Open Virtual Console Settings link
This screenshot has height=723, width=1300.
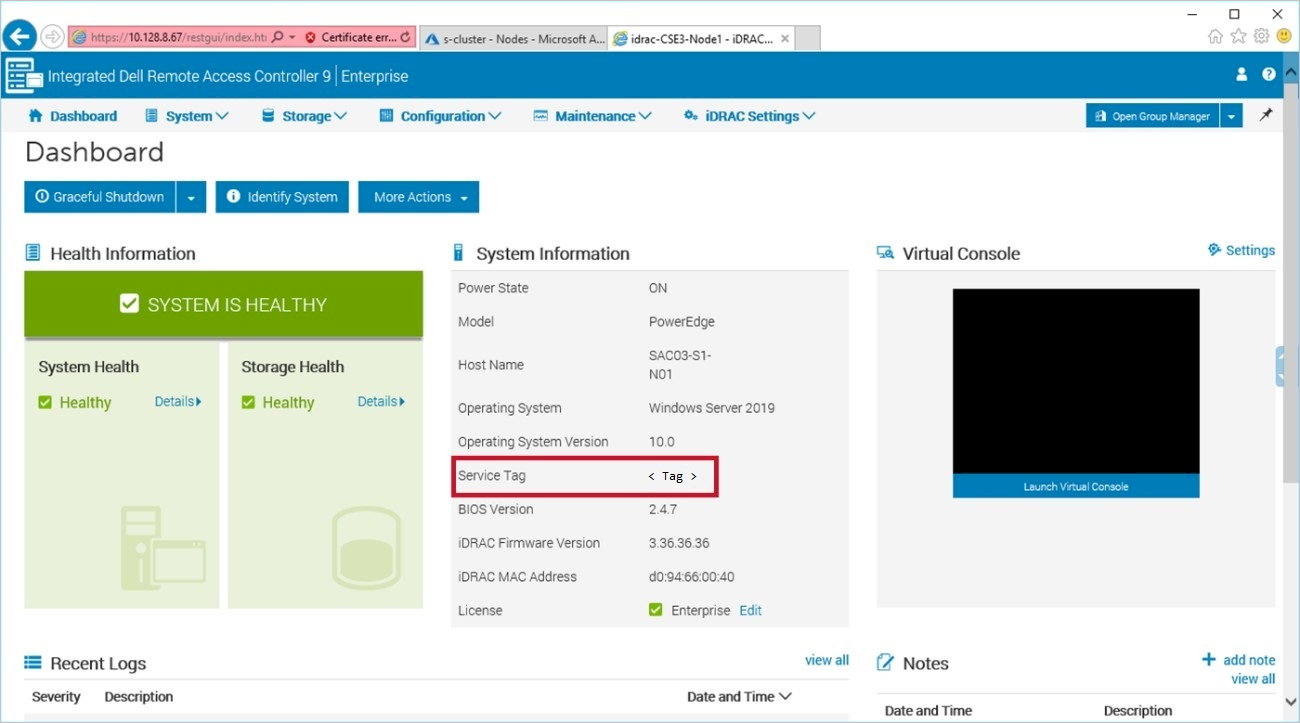tap(1241, 250)
